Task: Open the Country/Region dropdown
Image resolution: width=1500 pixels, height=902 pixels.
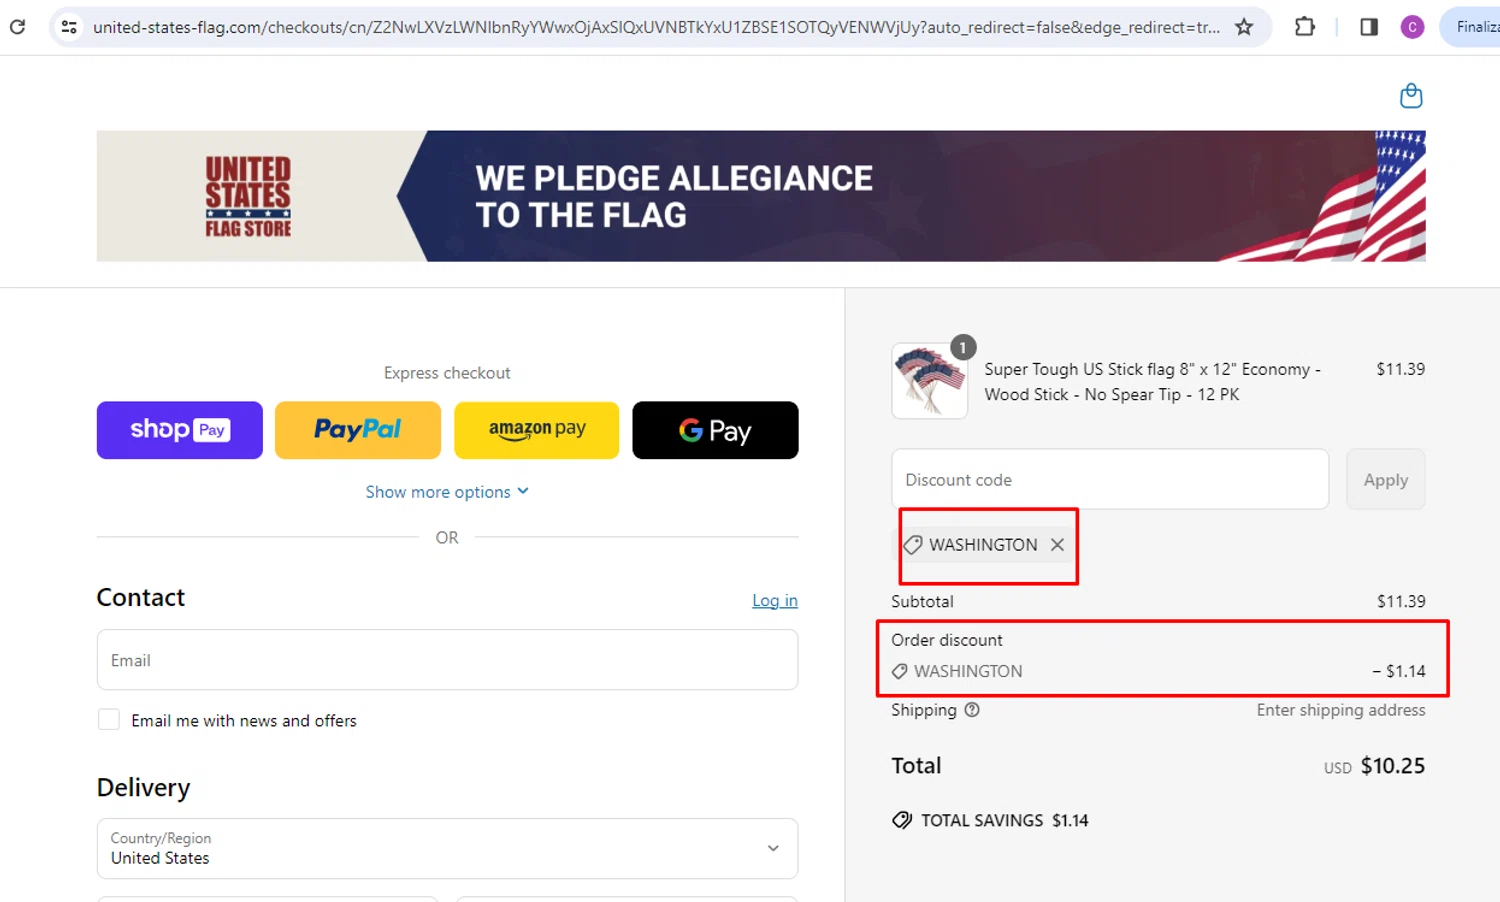Action: click(x=447, y=848)
